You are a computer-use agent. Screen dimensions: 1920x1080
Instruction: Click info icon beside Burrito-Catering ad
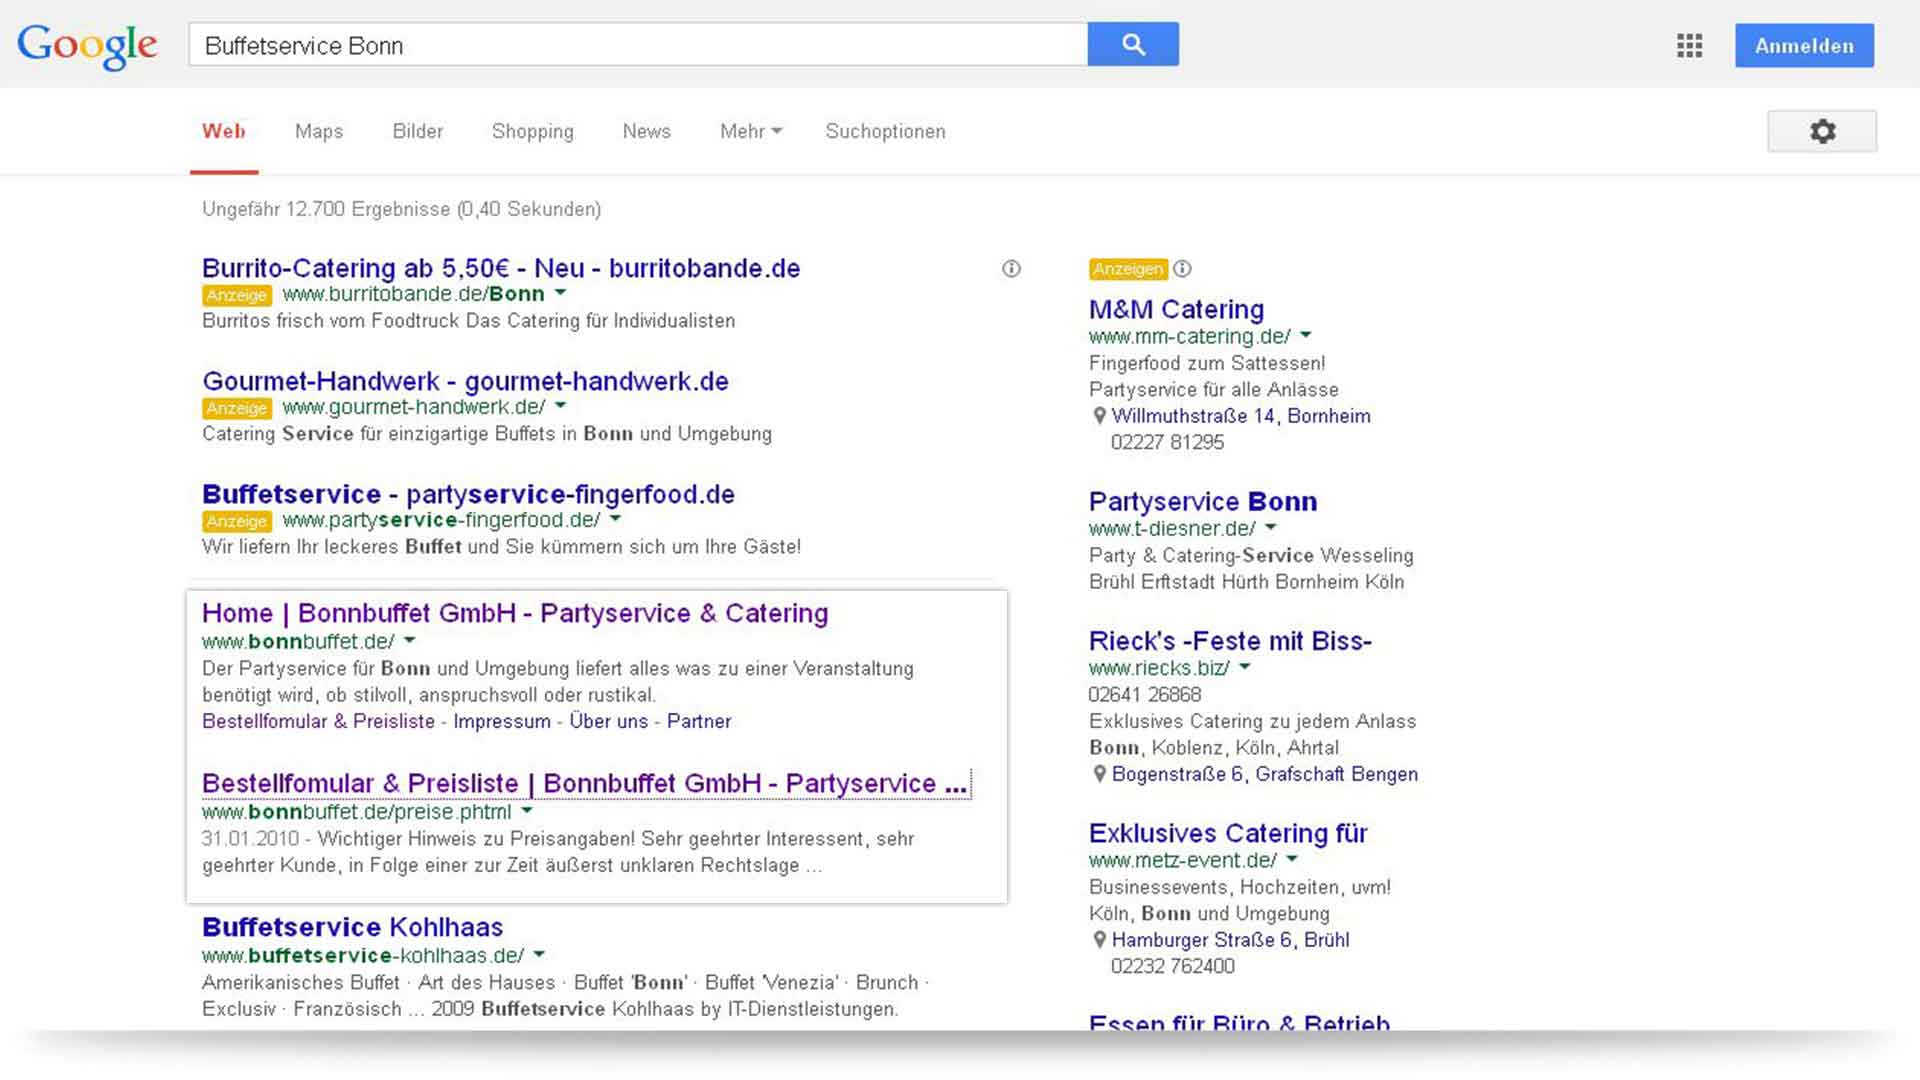(x=1011, y=268)
